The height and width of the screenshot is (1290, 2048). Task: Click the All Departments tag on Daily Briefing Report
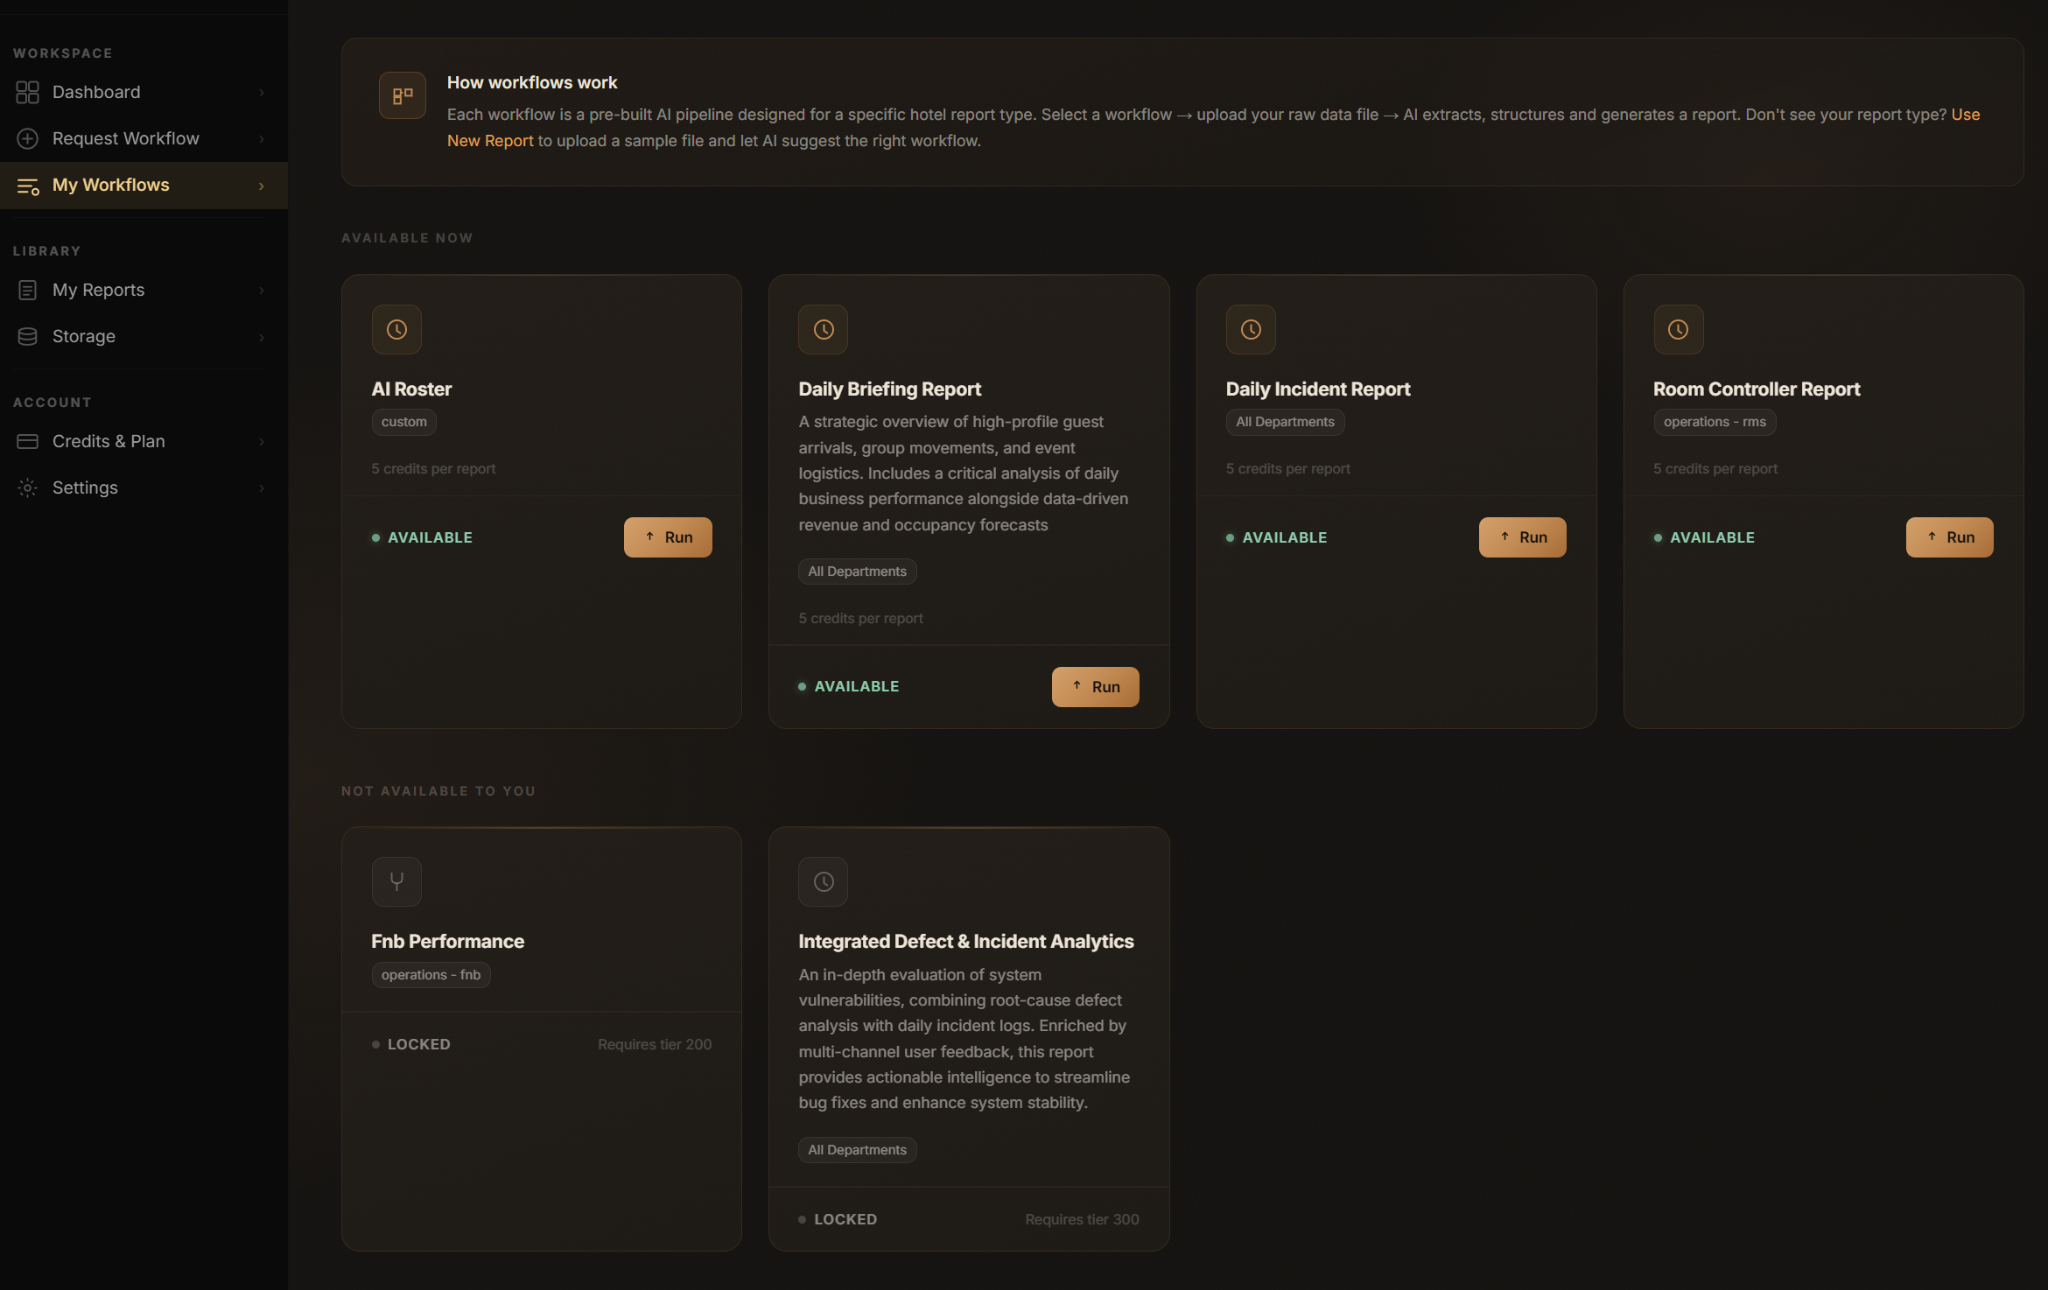857,571
